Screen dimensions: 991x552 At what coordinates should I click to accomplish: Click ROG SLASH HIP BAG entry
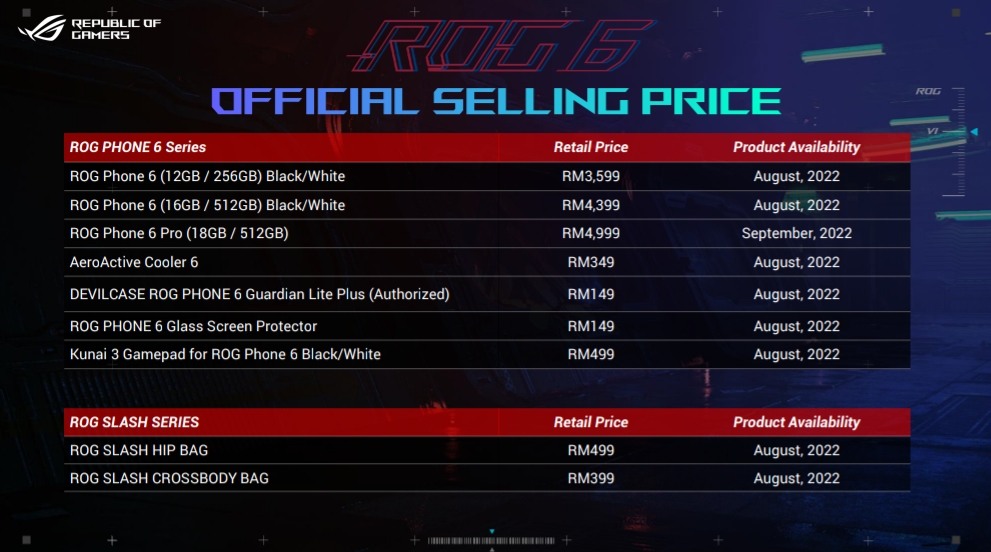click(x=139, y=450)
